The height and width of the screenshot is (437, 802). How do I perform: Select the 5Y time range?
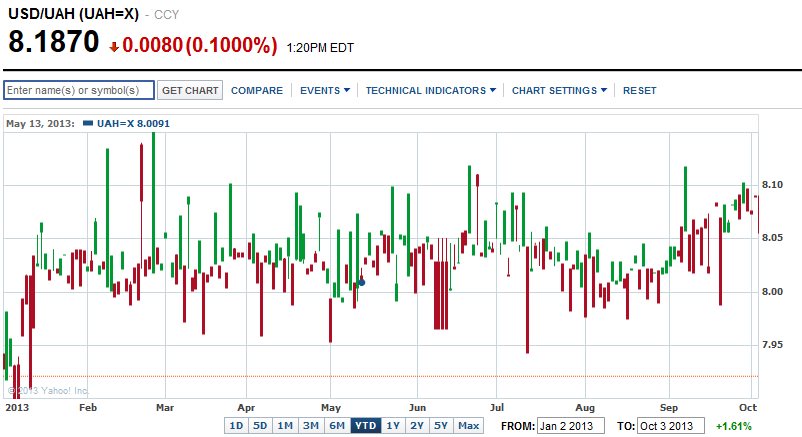tap(441, 426)
